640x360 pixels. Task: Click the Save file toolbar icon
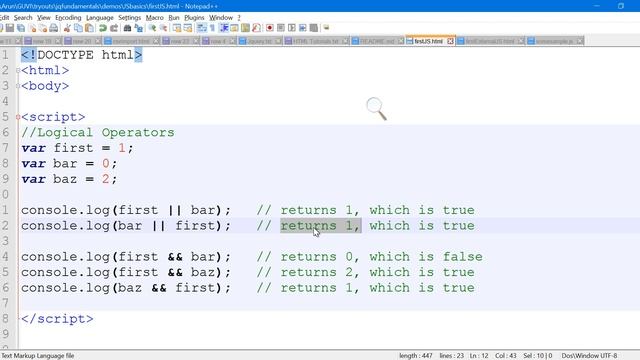tap(10, 28)
